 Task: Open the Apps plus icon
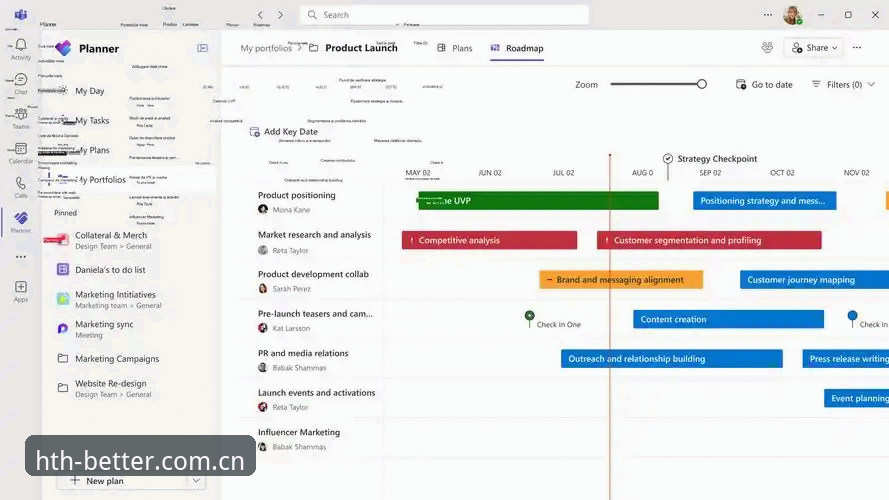(x=21, y=287)
